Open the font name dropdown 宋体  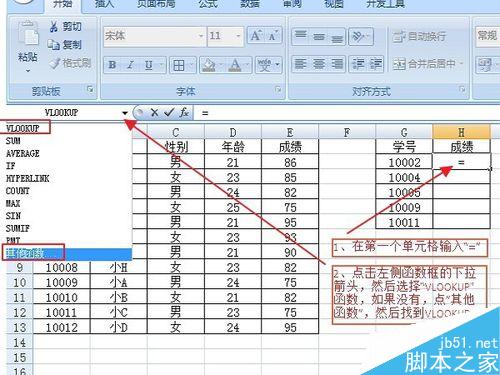[201, 36]
